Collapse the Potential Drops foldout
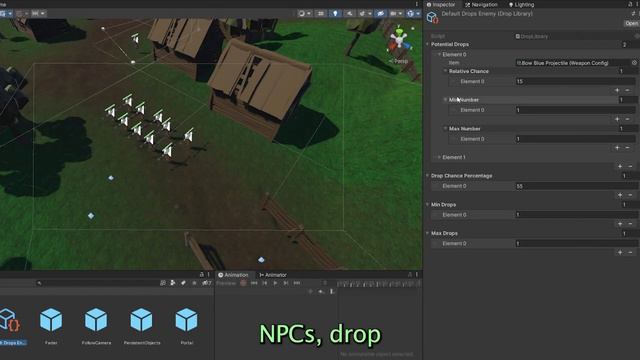 point(428,44)
